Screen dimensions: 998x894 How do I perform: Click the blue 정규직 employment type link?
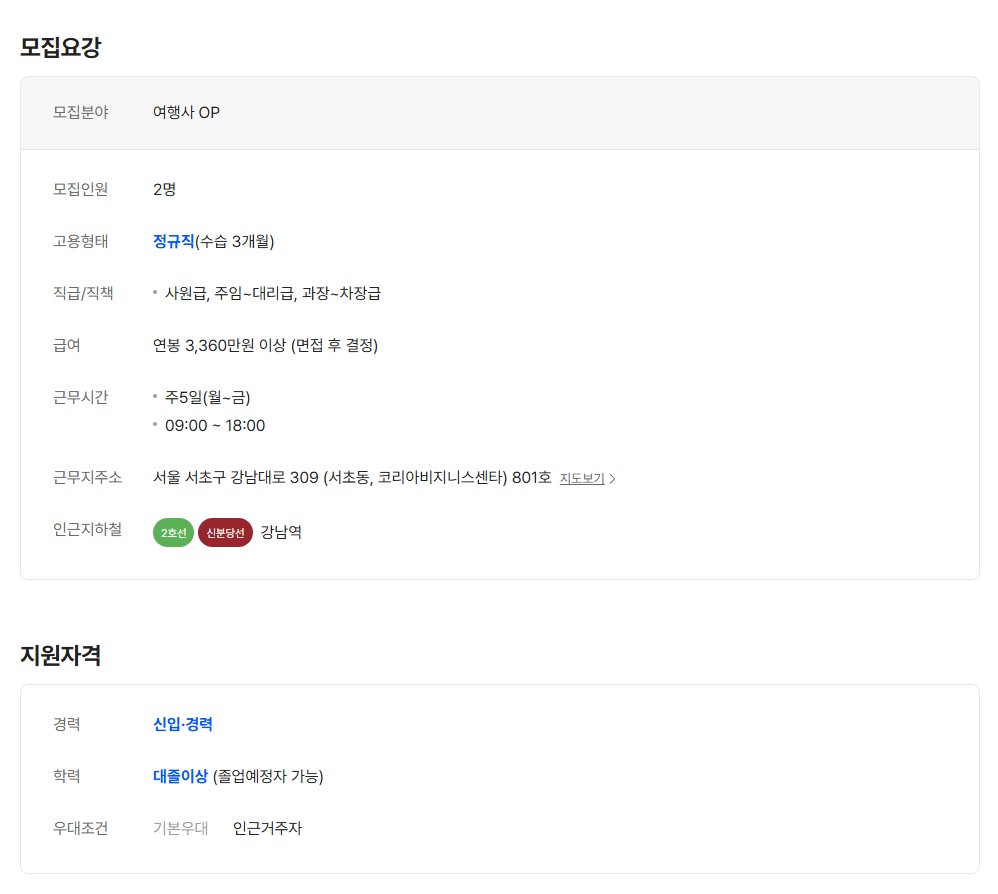[x=173, y=241]
